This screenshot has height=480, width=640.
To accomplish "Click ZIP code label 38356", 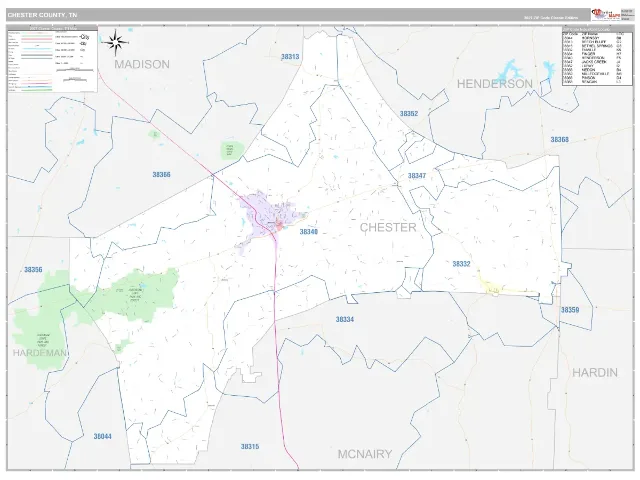I will pos(33,269).
